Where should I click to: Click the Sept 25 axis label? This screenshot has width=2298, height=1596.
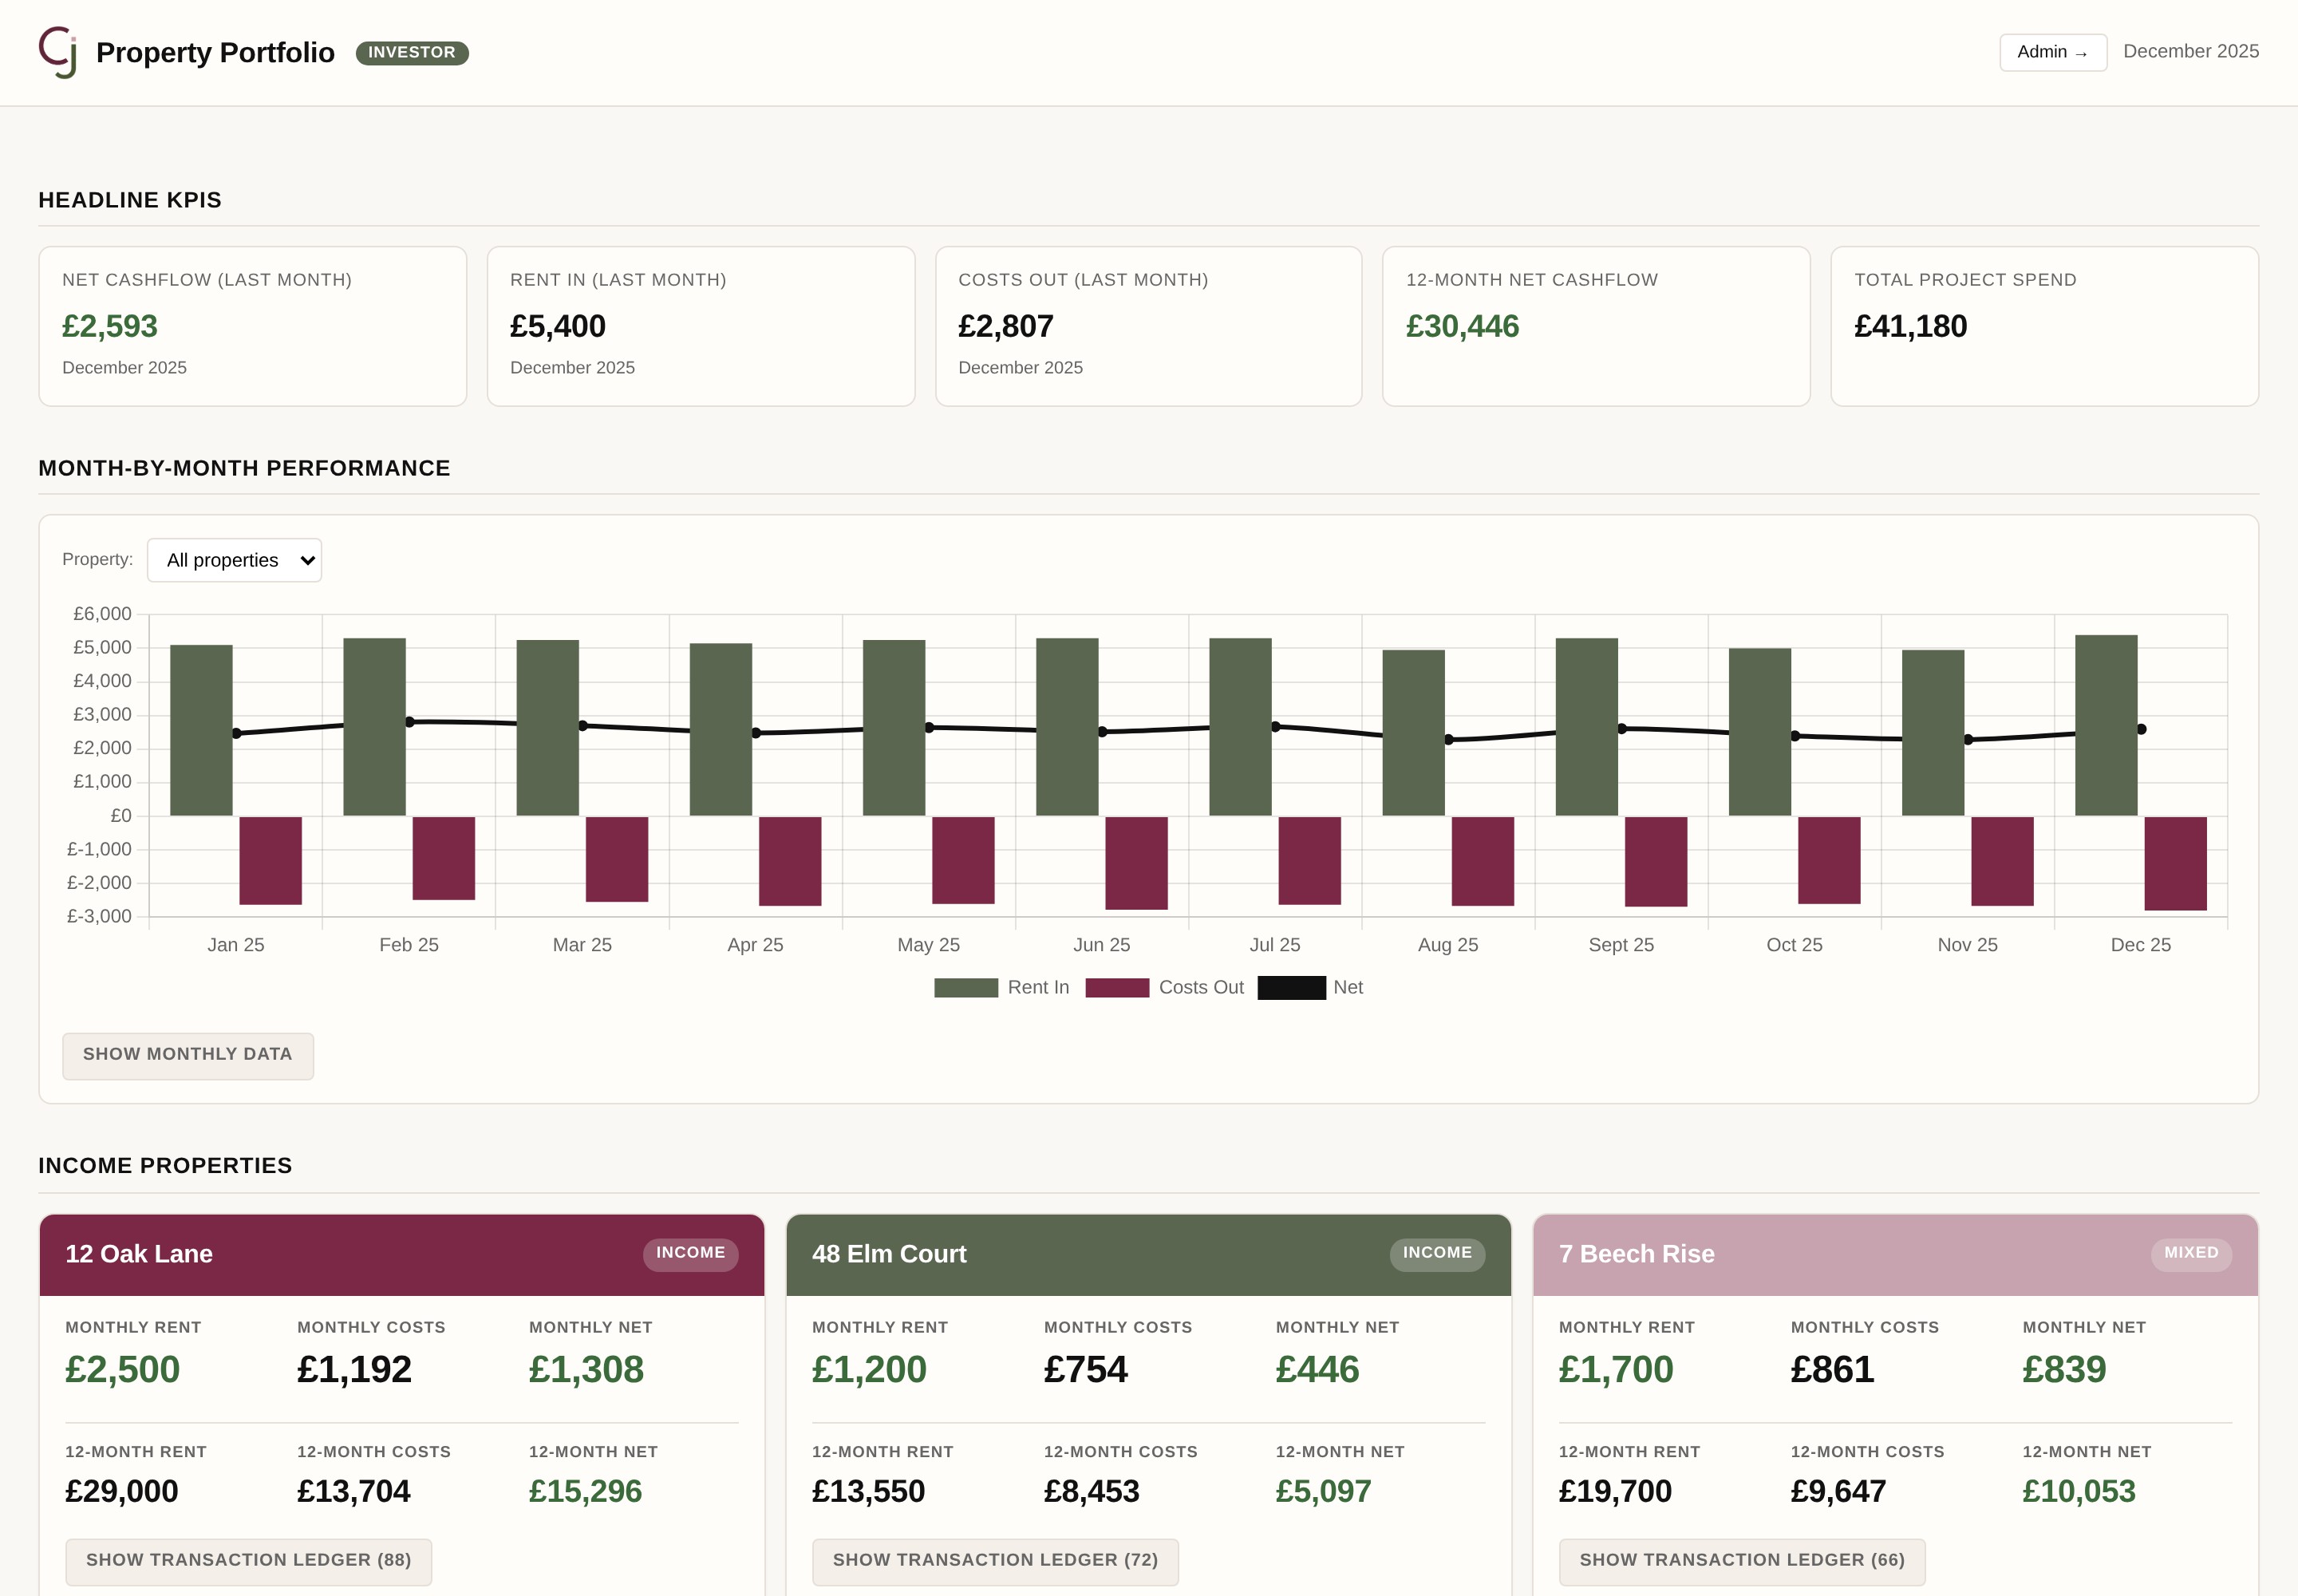[x=1621, y=945]
